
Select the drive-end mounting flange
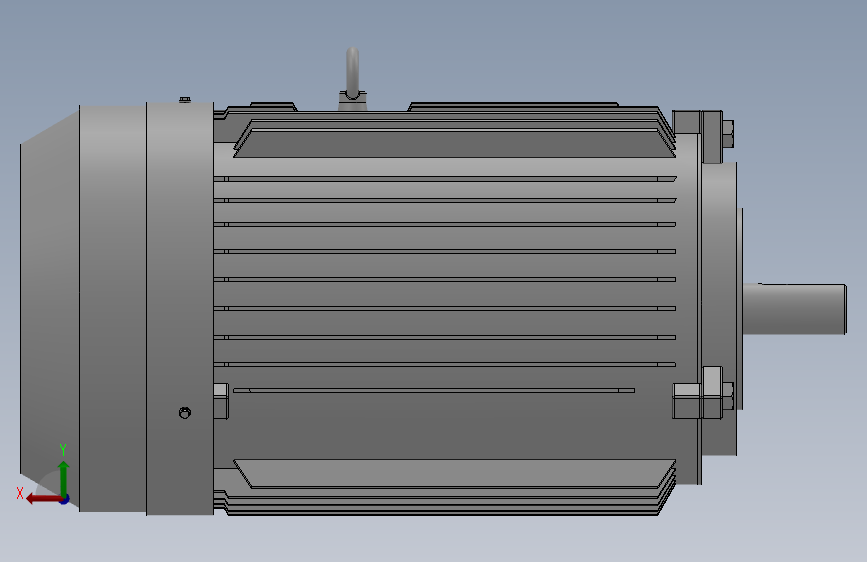tap(718, 309)
